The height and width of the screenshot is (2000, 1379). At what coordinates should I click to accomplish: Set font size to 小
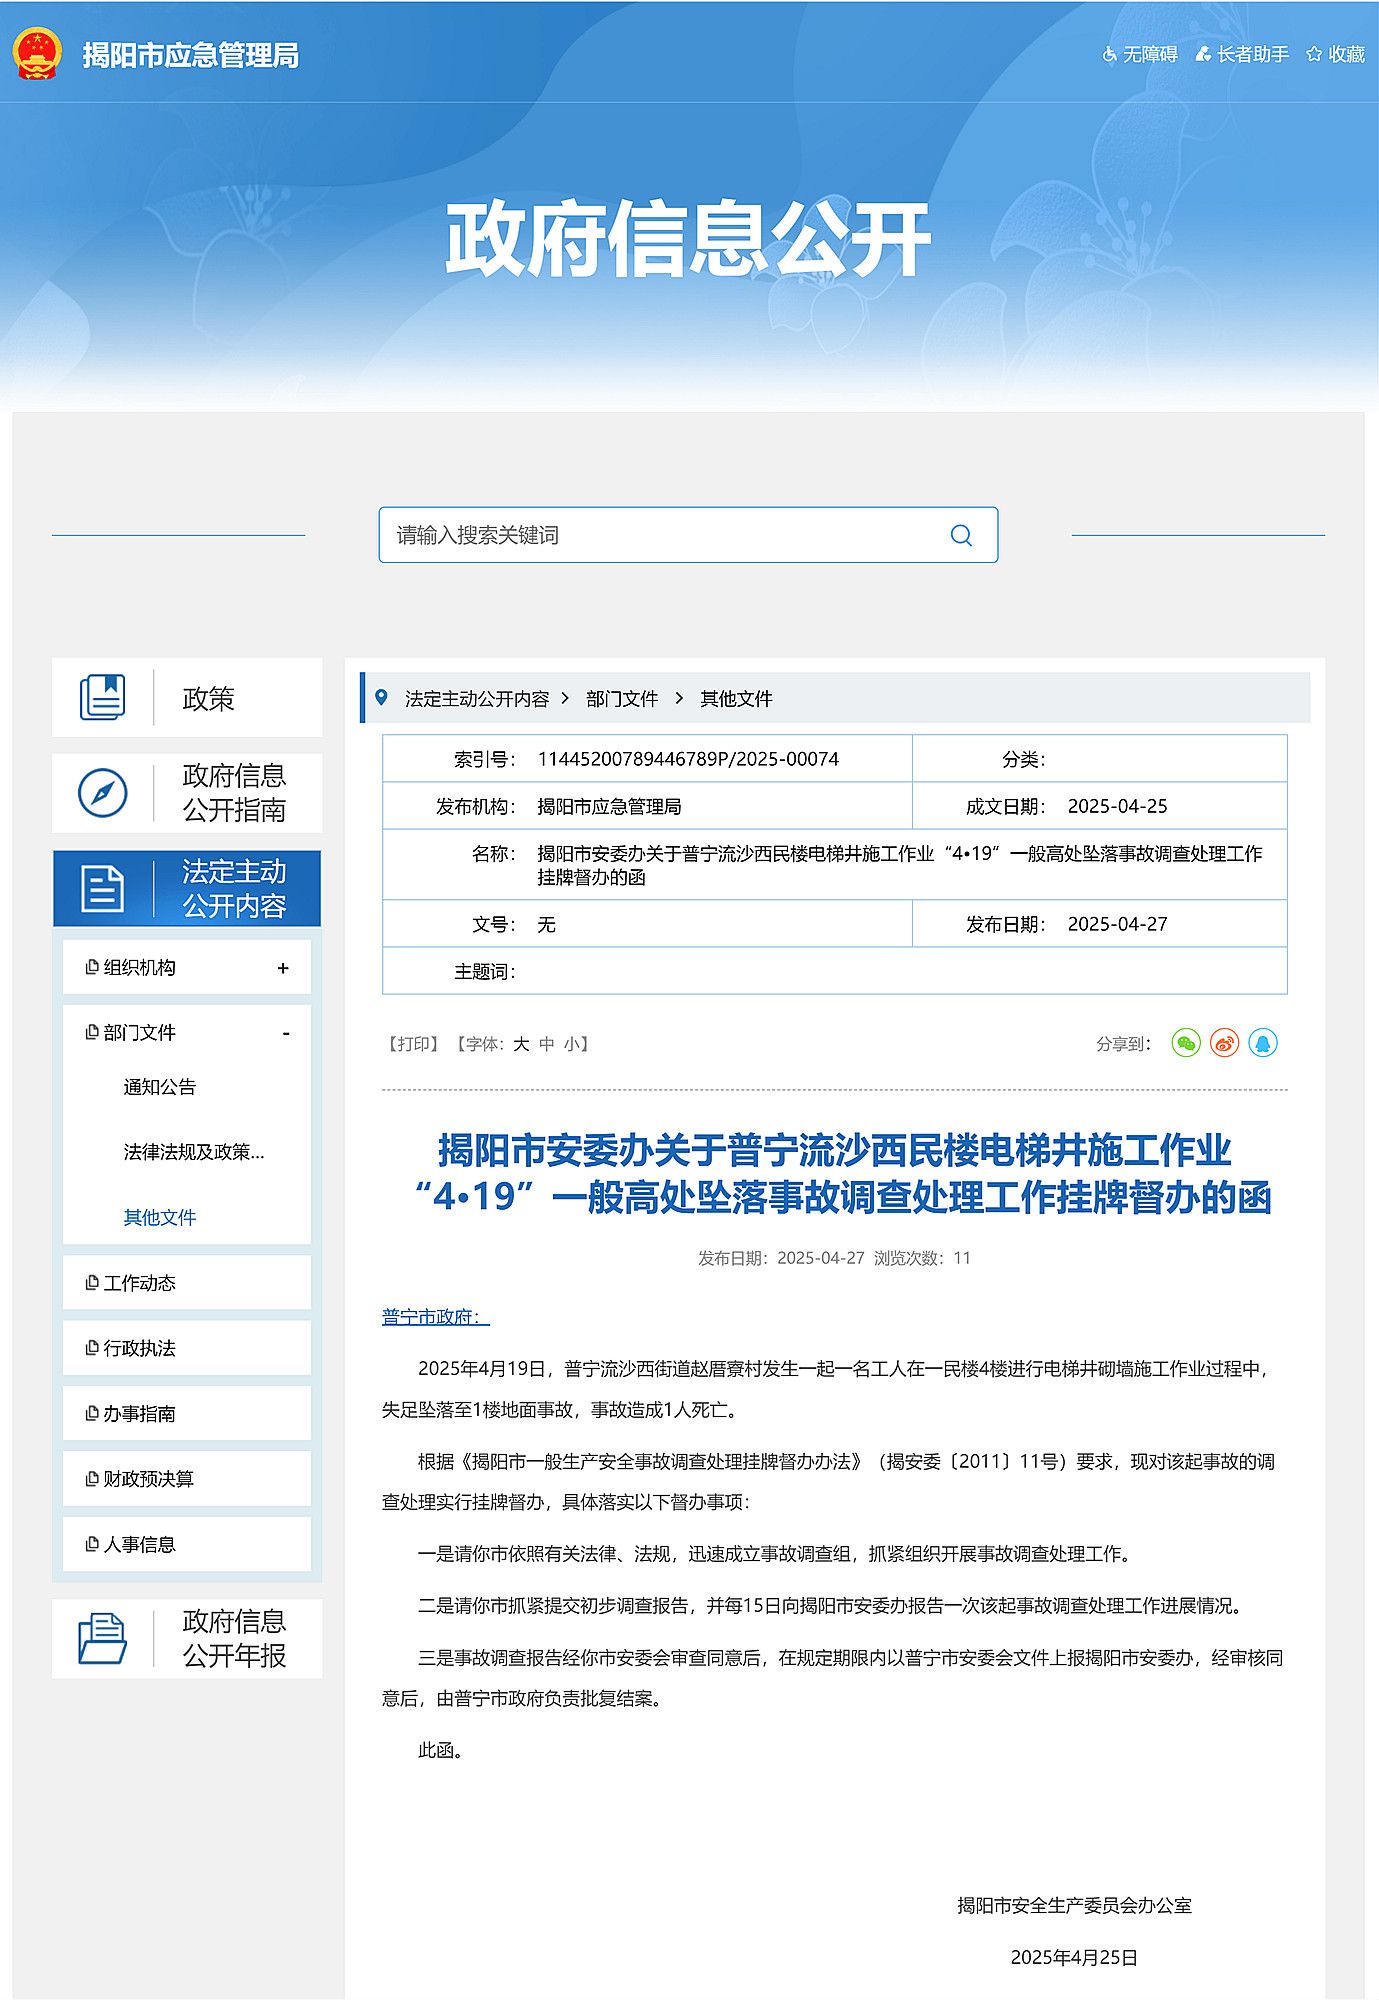tap(571, 1044)
